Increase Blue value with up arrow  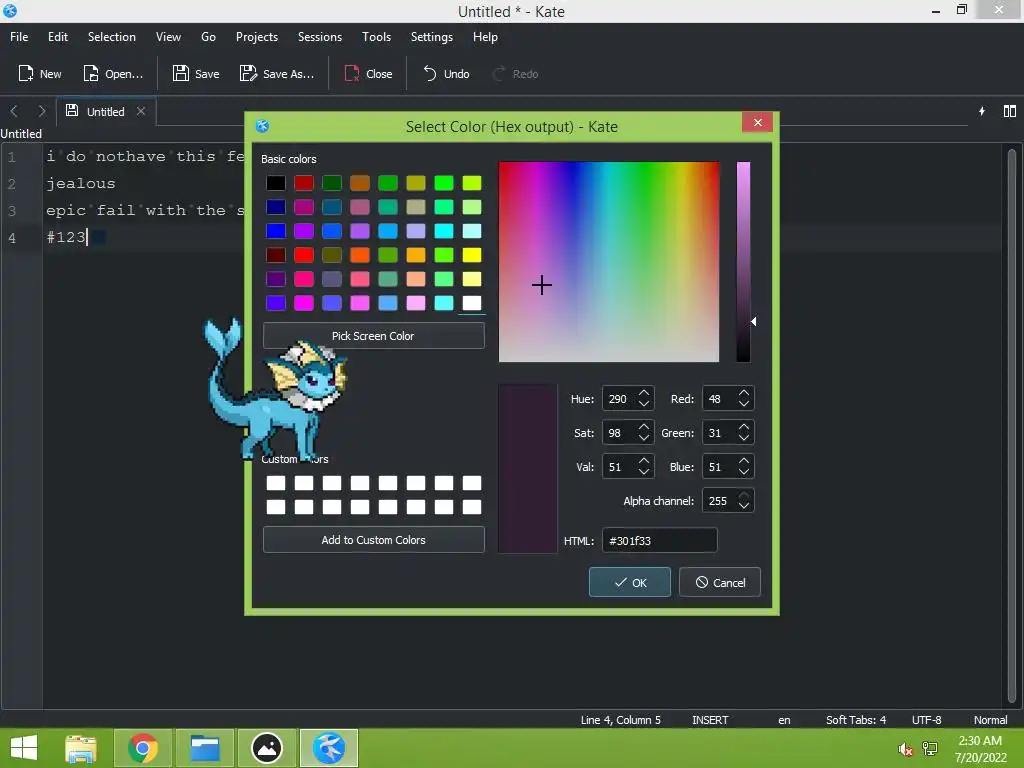[x=744, y=461]
